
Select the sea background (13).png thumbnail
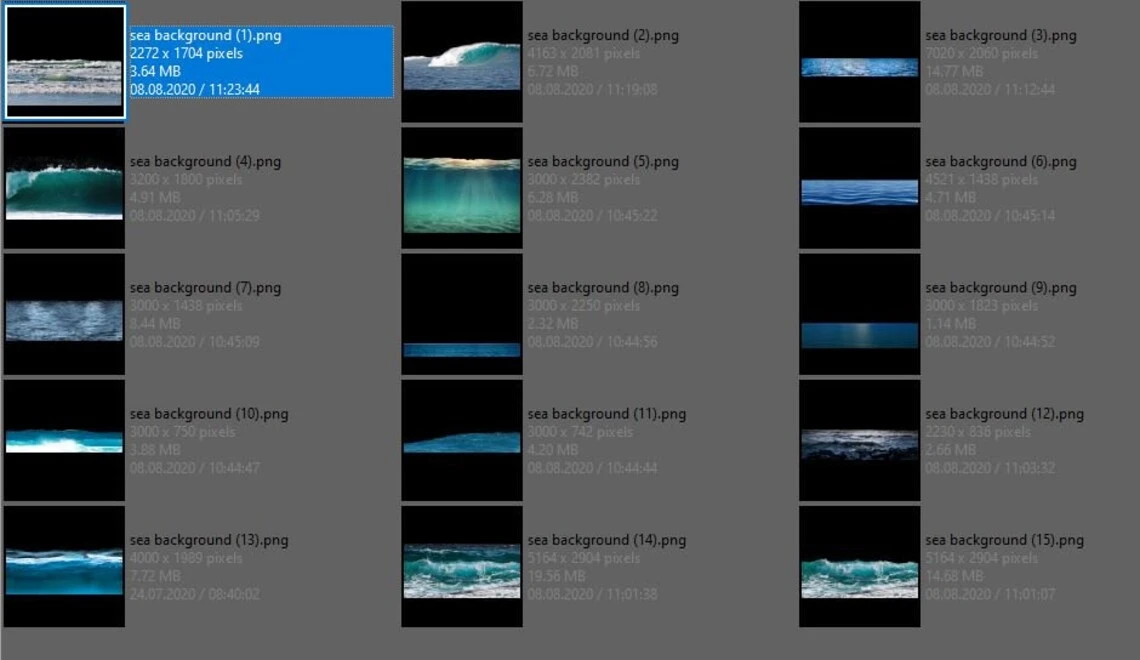(65, 566)
